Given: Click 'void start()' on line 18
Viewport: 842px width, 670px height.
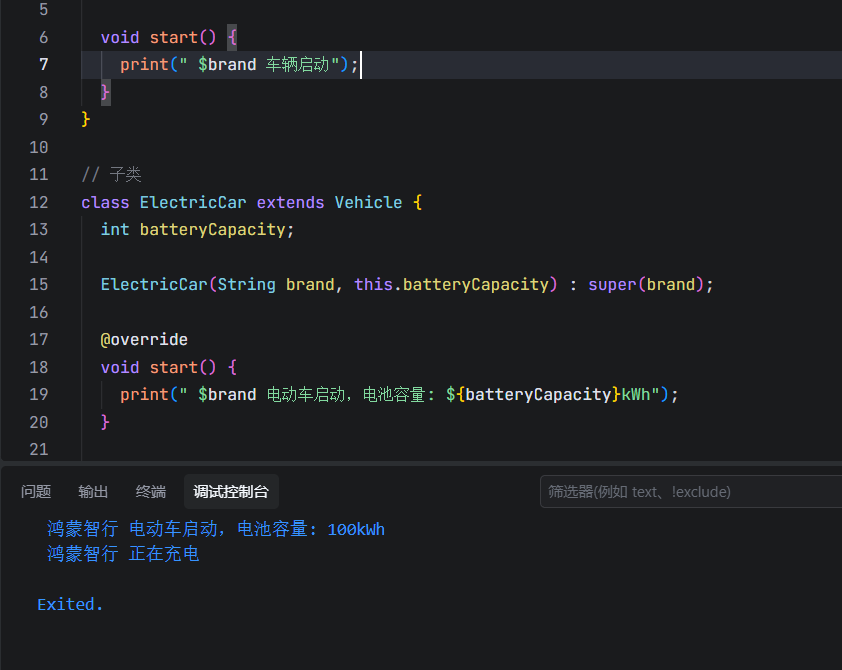Looking at the screenshot, I should click(158, 367).
